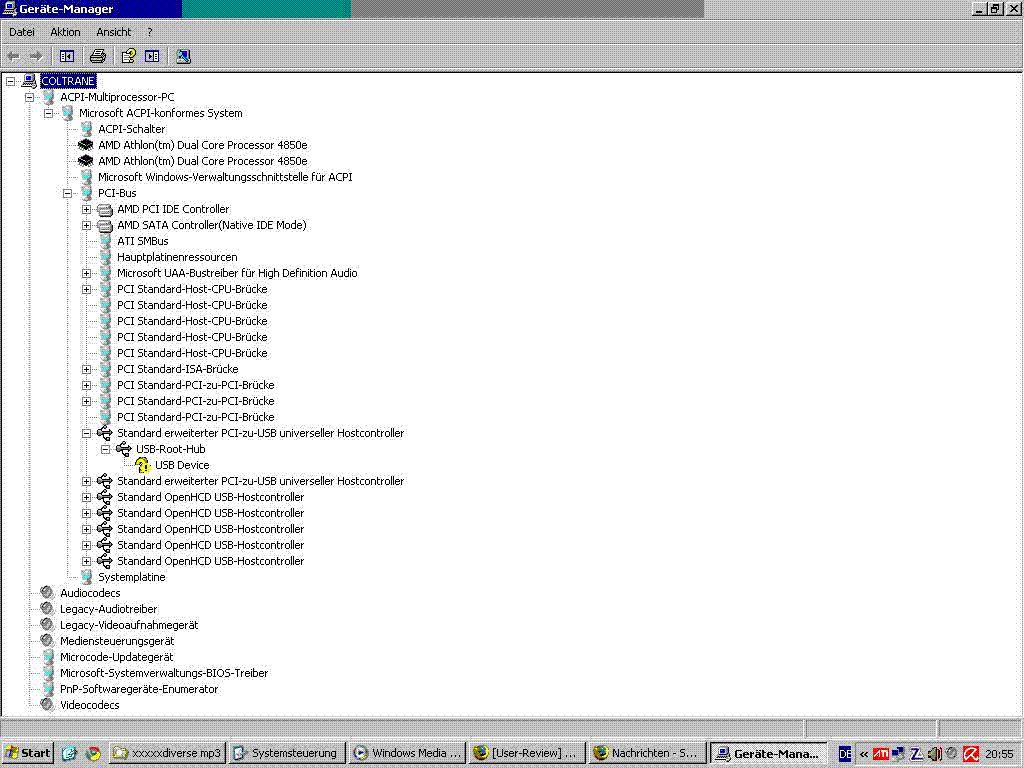The image size is (1024, 768).
Task: Select the 'USB Device' entry
Action: (182, 465)
